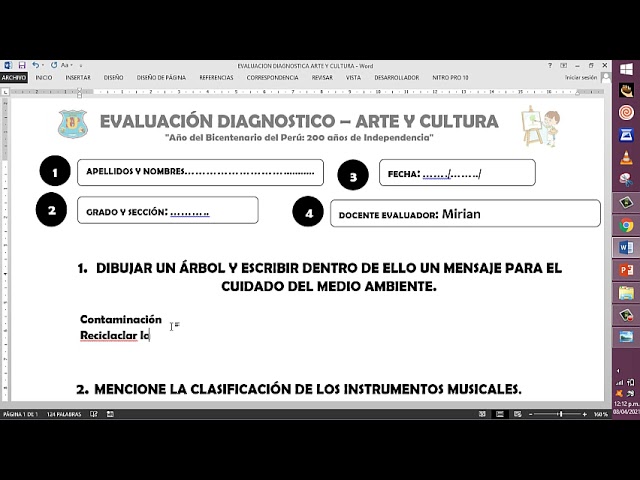Click the 124 PALABRAS word count
The height and width of the screenshot is (480, 640).
pyautogui.click(x=64, y=414)
